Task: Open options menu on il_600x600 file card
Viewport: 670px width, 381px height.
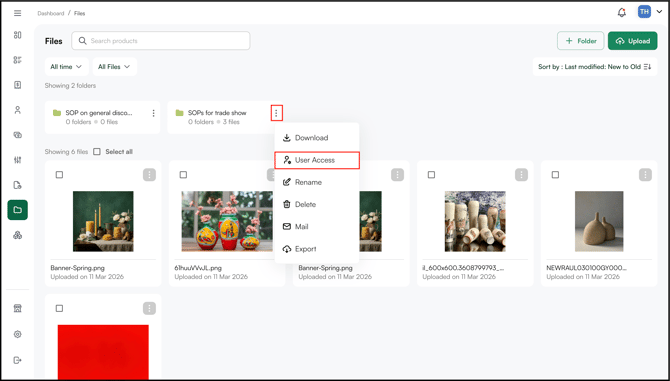Action: tap(521, 175)
